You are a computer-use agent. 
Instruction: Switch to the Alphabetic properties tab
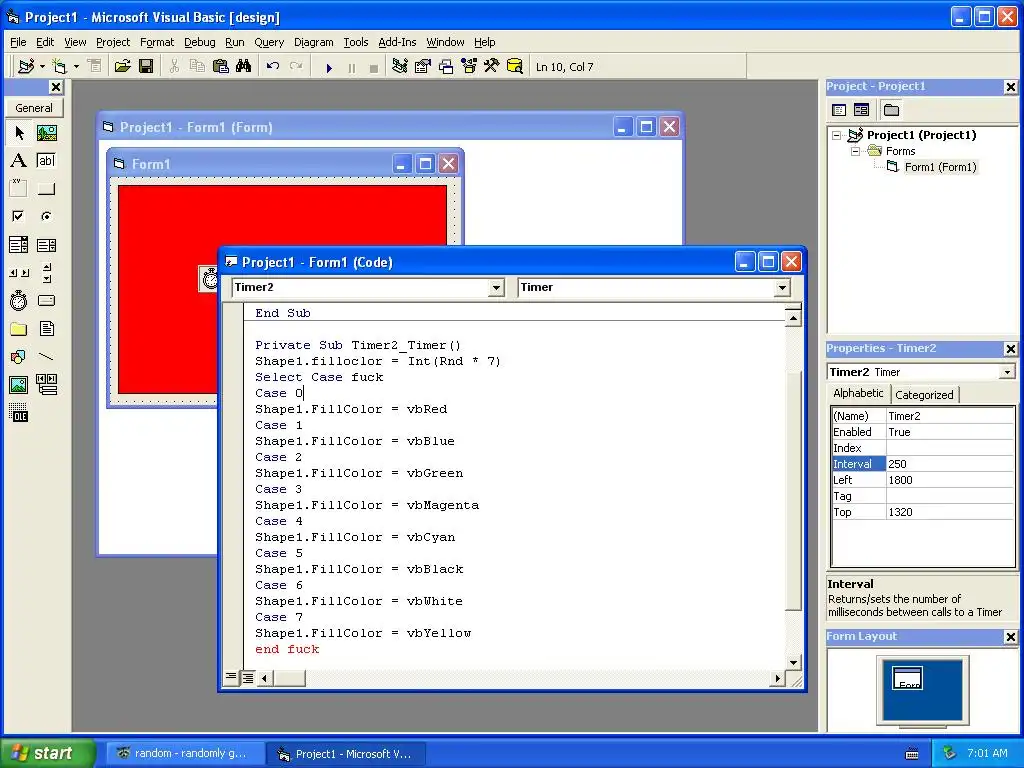tap(858, 393)
